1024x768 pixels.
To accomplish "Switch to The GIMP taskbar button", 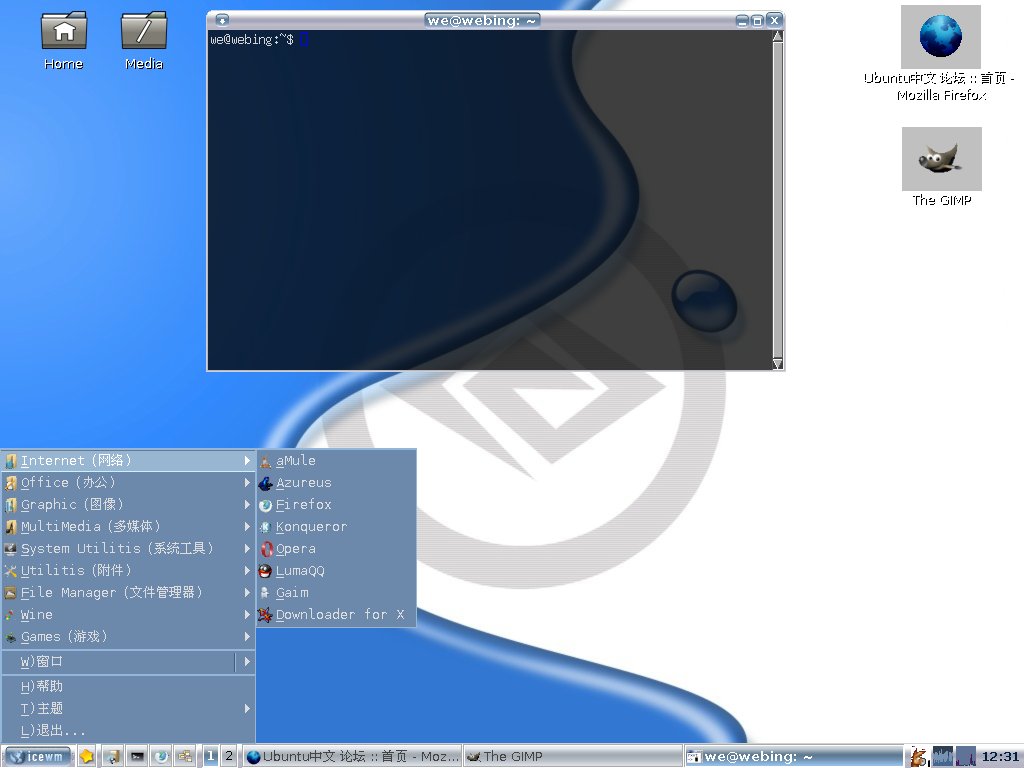I will [x=572, y=756].
